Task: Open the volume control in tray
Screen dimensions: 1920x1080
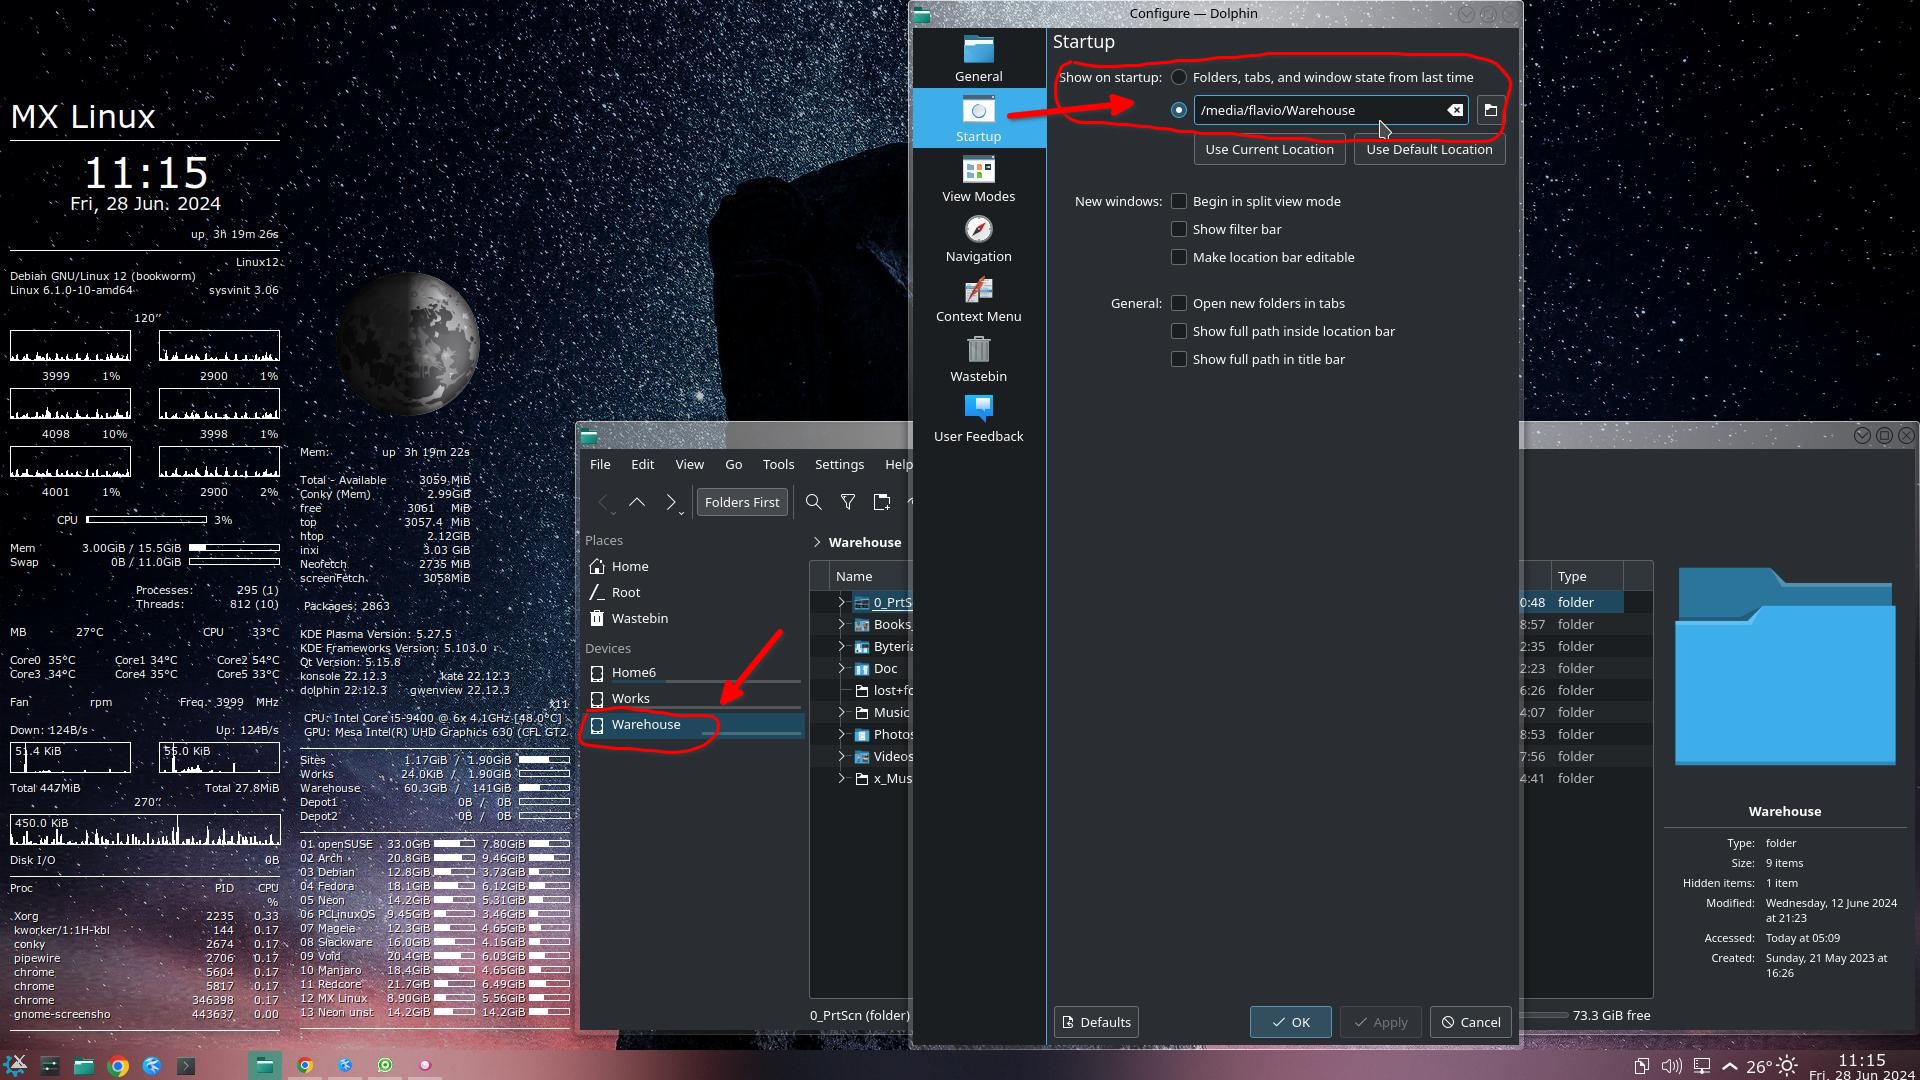Action: [1671, 1066]
